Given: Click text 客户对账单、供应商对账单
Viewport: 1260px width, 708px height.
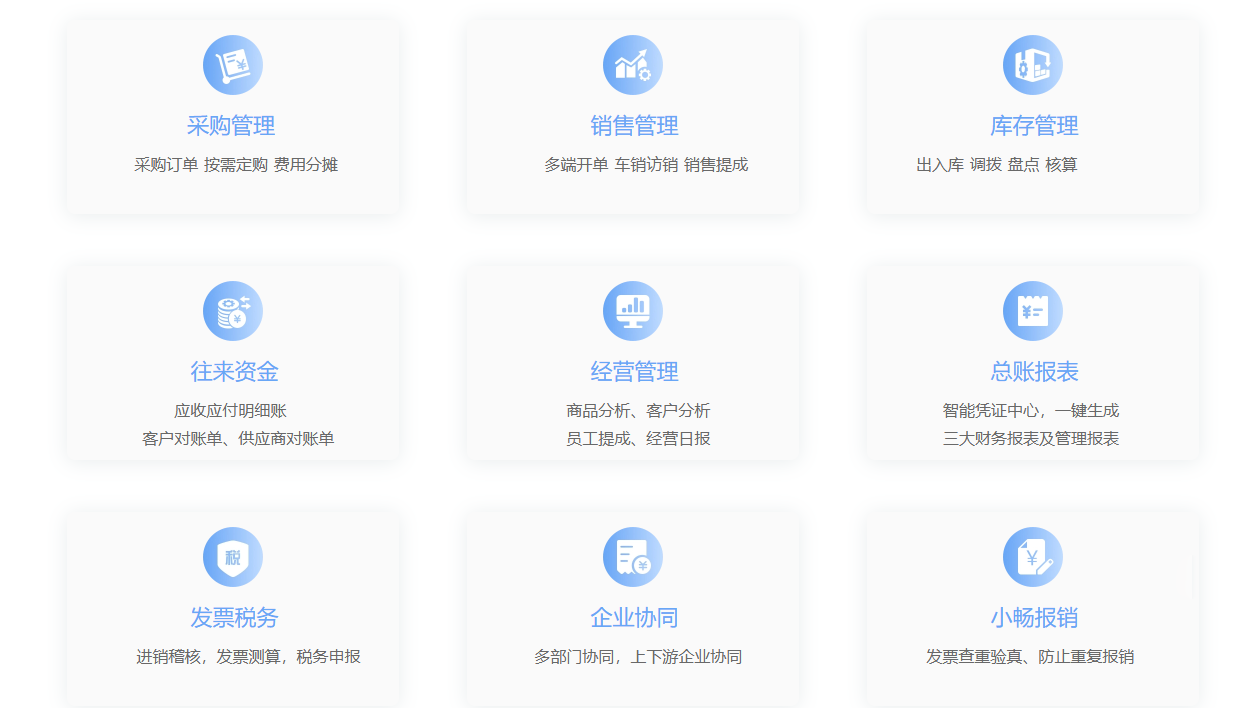Looking at the screenshot, I should pos(238,439).
